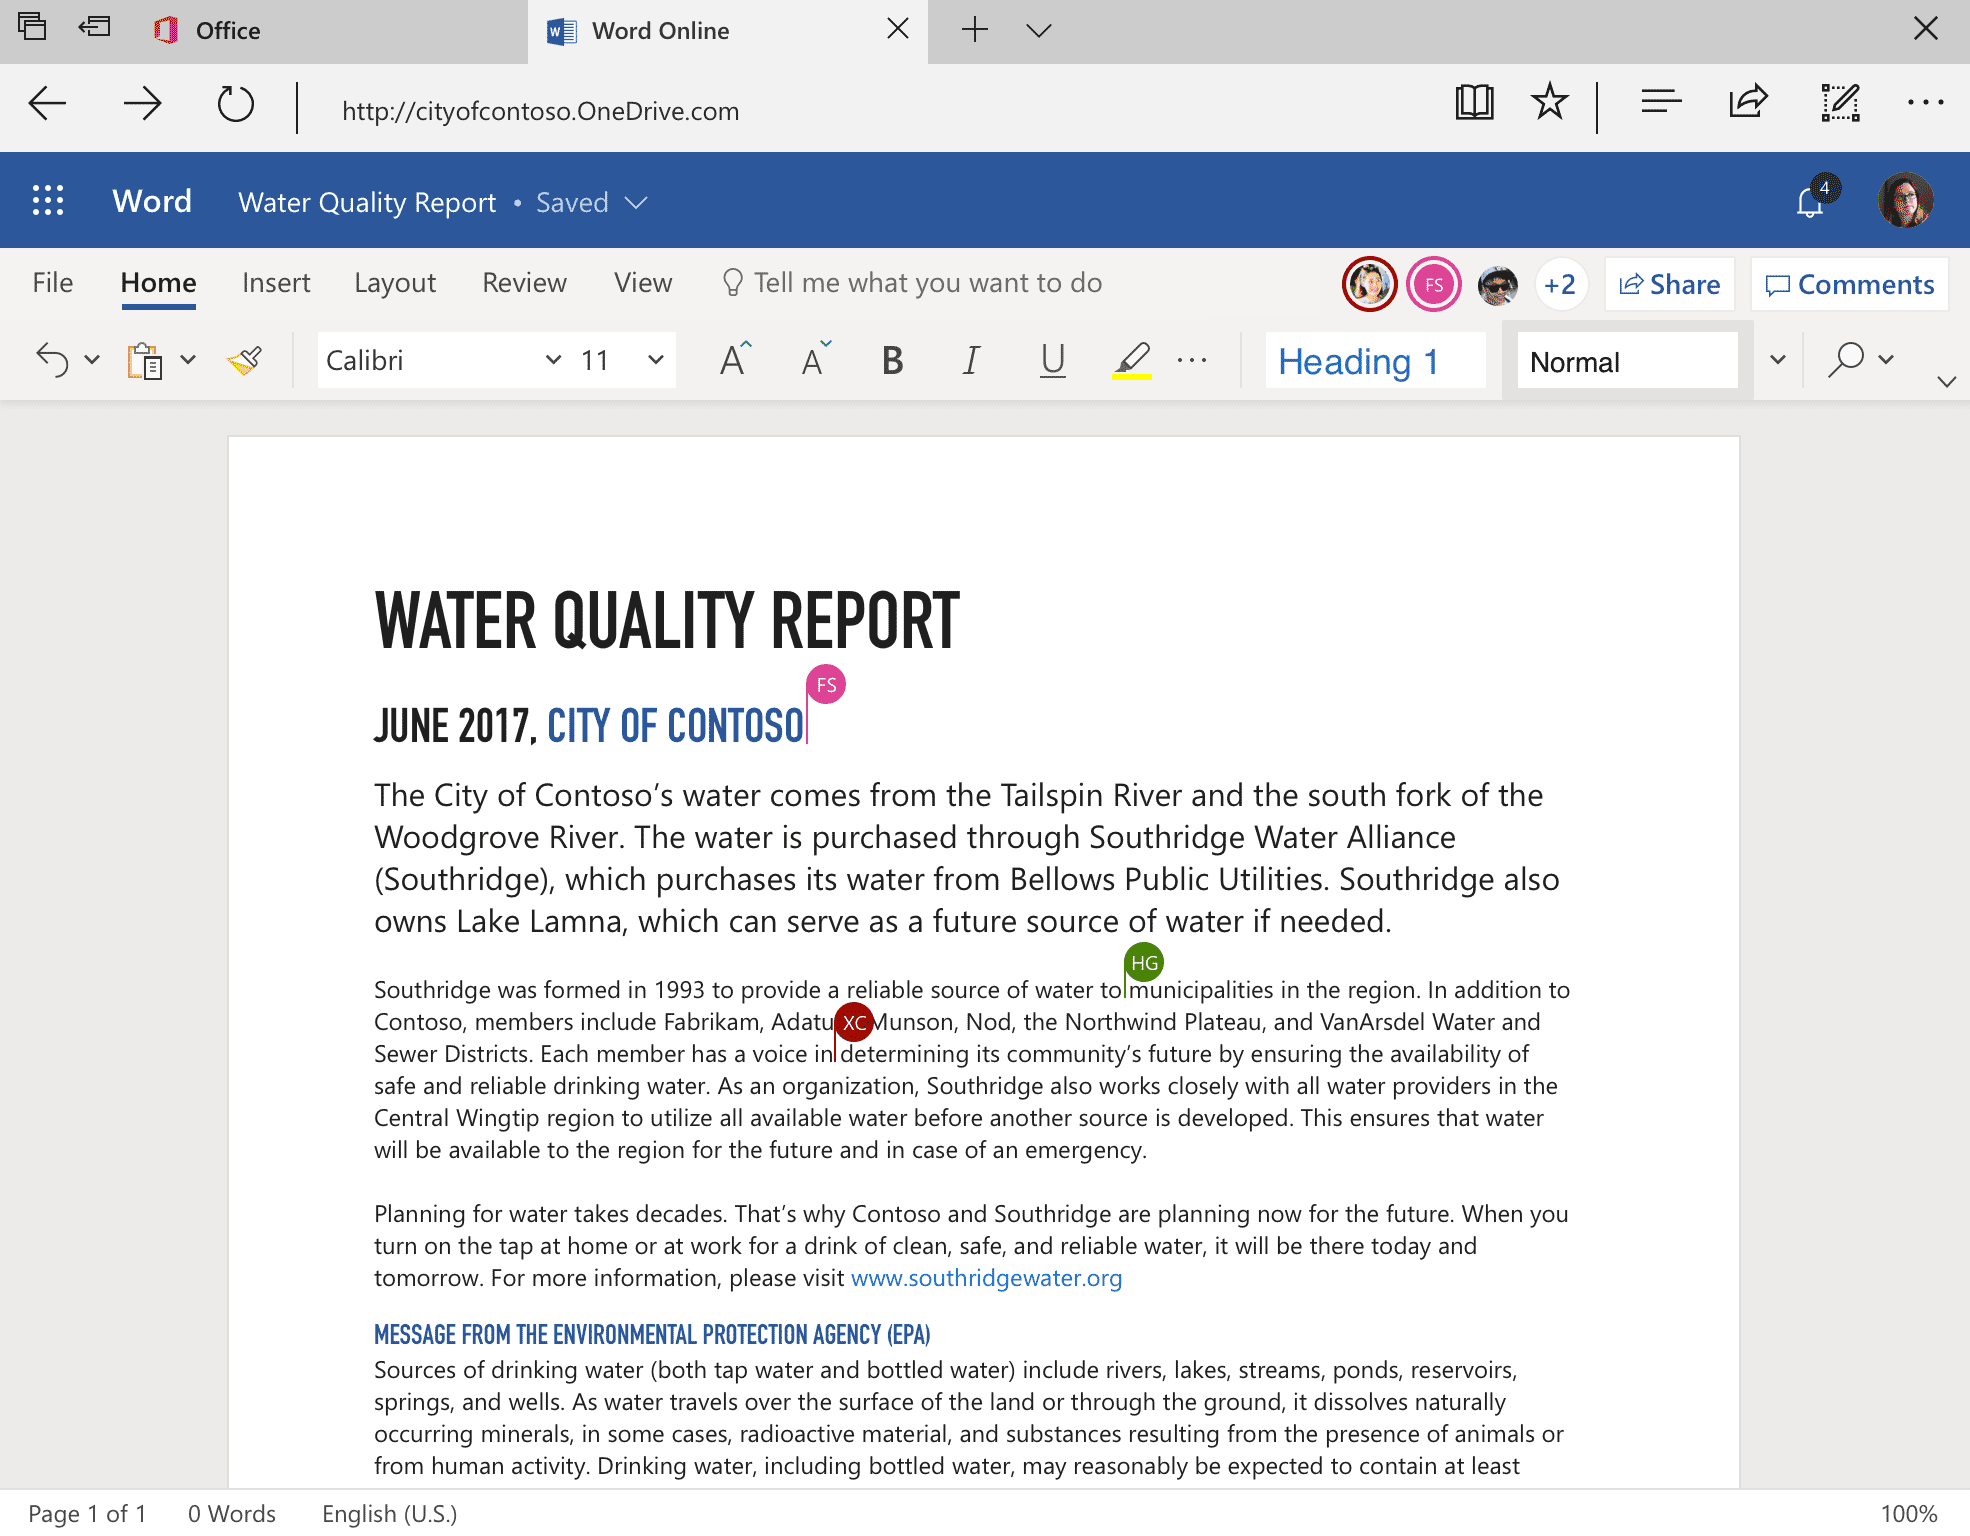The height and width of the screenshot is (1536, 1970).
Task: Toggle underline formatting
Action: 1052,360
